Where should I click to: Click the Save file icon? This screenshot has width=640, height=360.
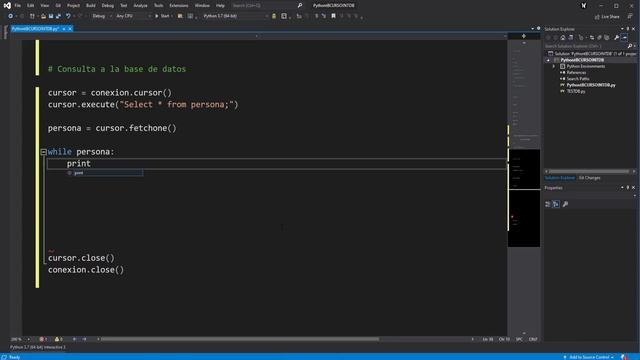(x=51, y=16)
